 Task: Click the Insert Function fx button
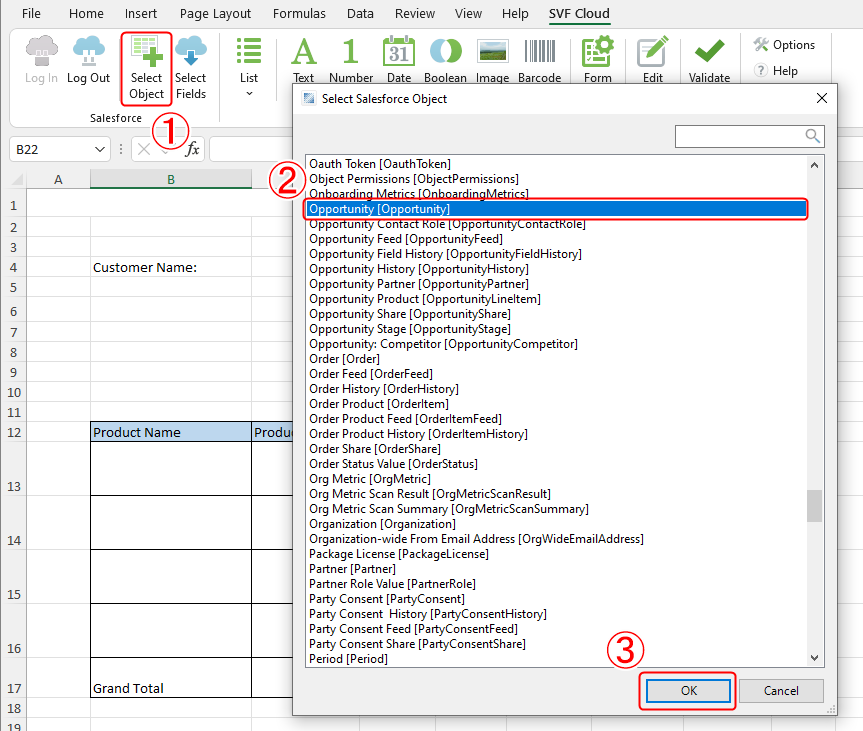click(x=192, y=149)
